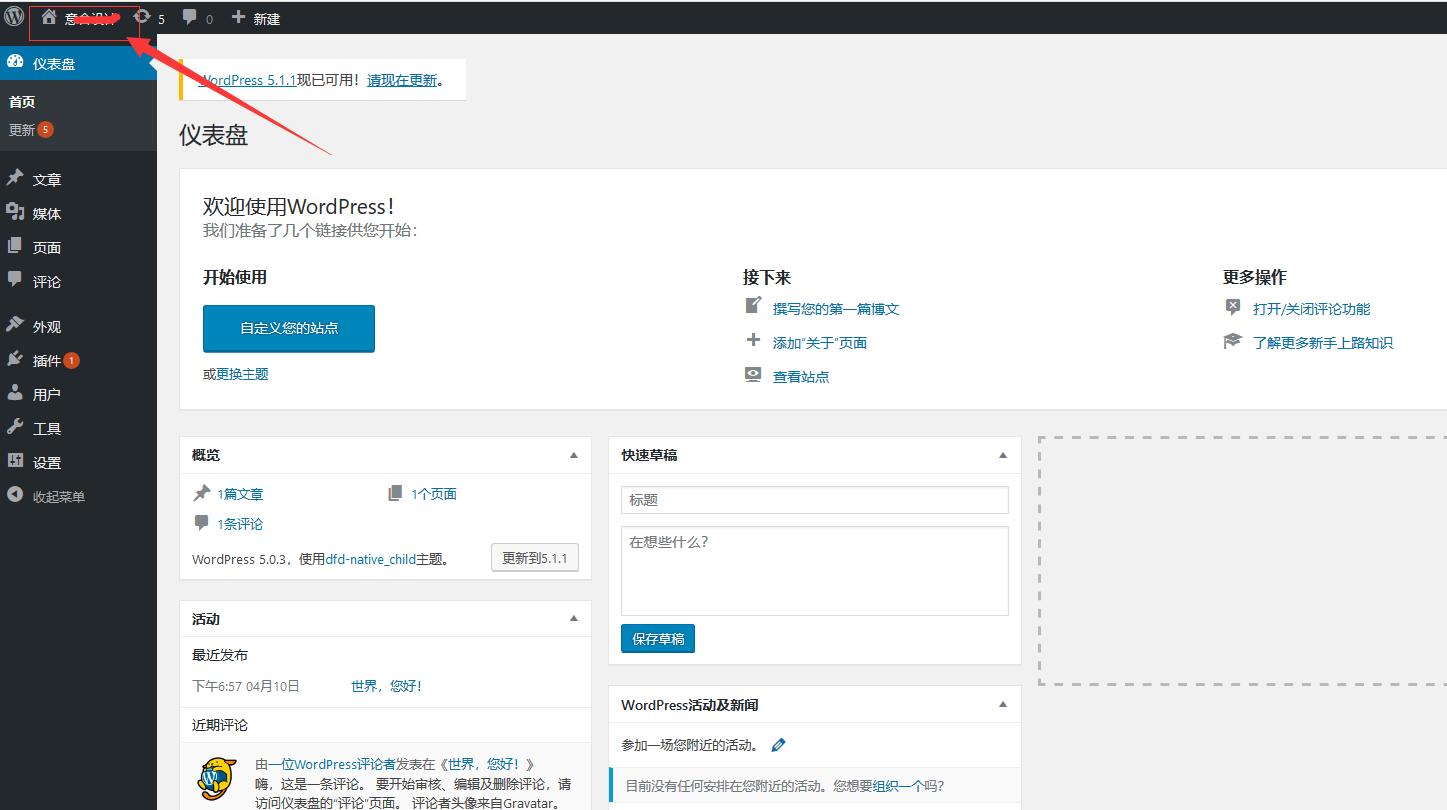Click the 自定义您的站点 button
This screenshot has height=810, width=1447.
click(x=289, y=328)
